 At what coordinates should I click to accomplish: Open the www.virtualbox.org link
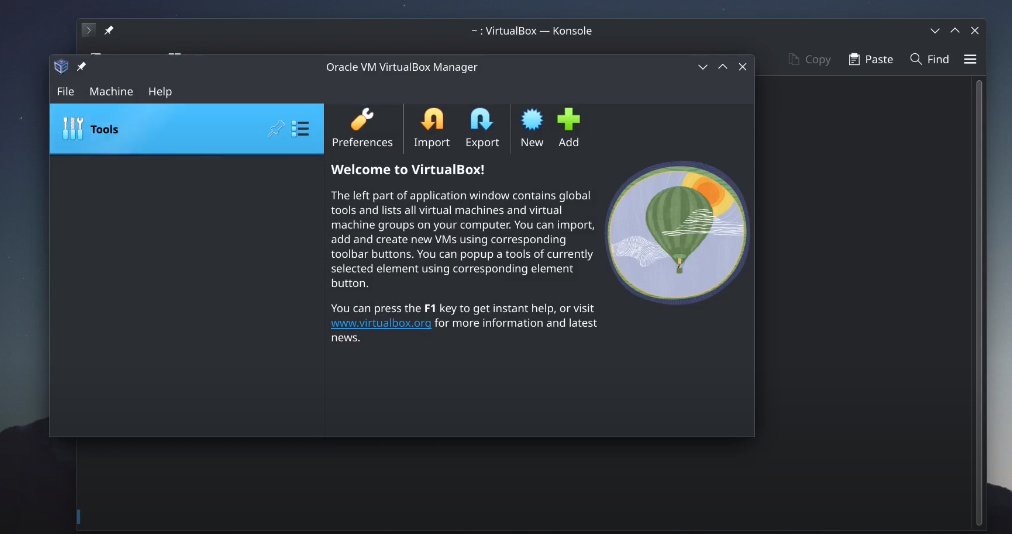[x=381, y=324]
